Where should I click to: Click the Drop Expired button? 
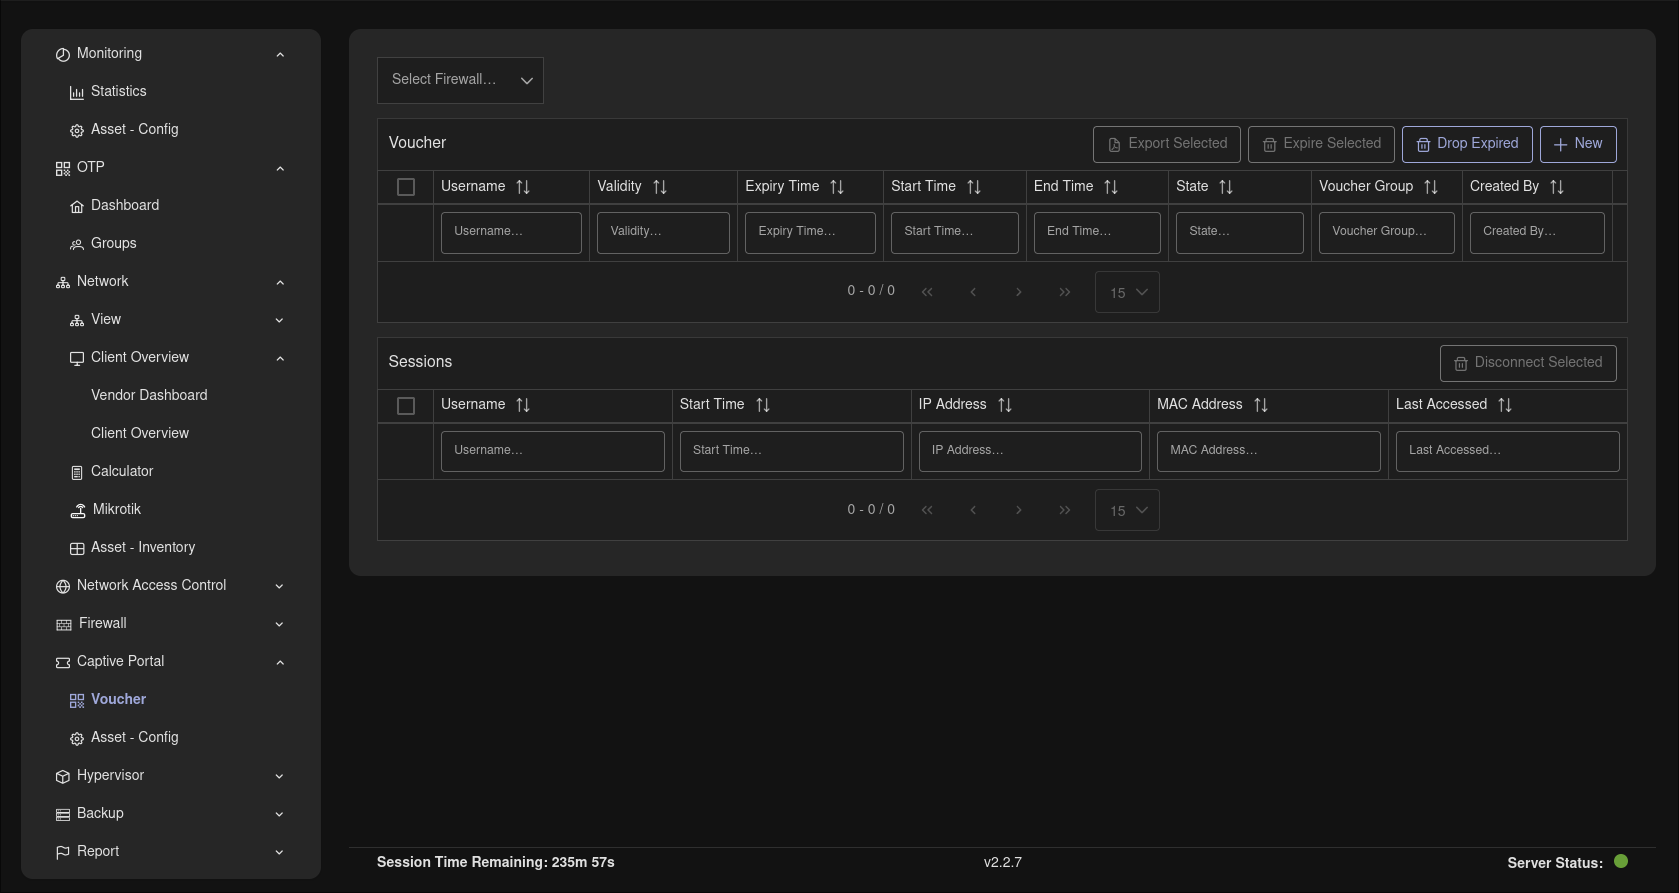click(x=1467, y=144)
